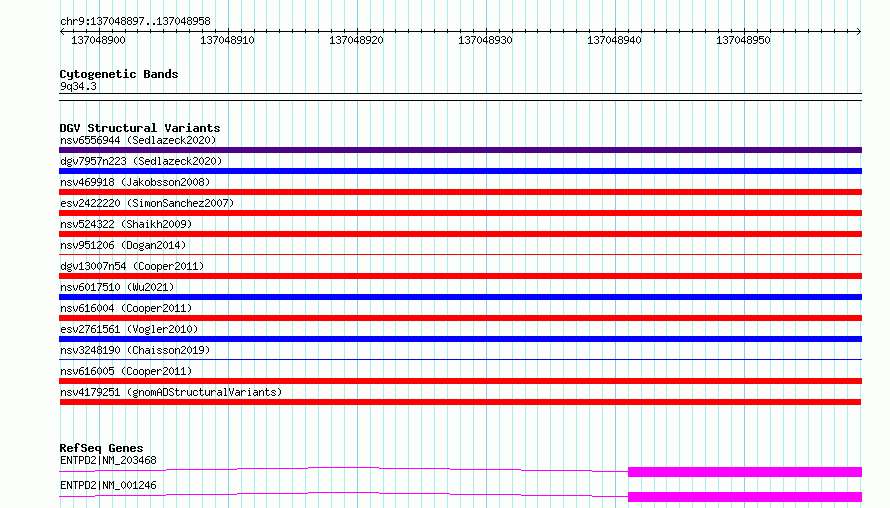
Task: Click ruler position 137048940
Action: click(x=614, y=40)
